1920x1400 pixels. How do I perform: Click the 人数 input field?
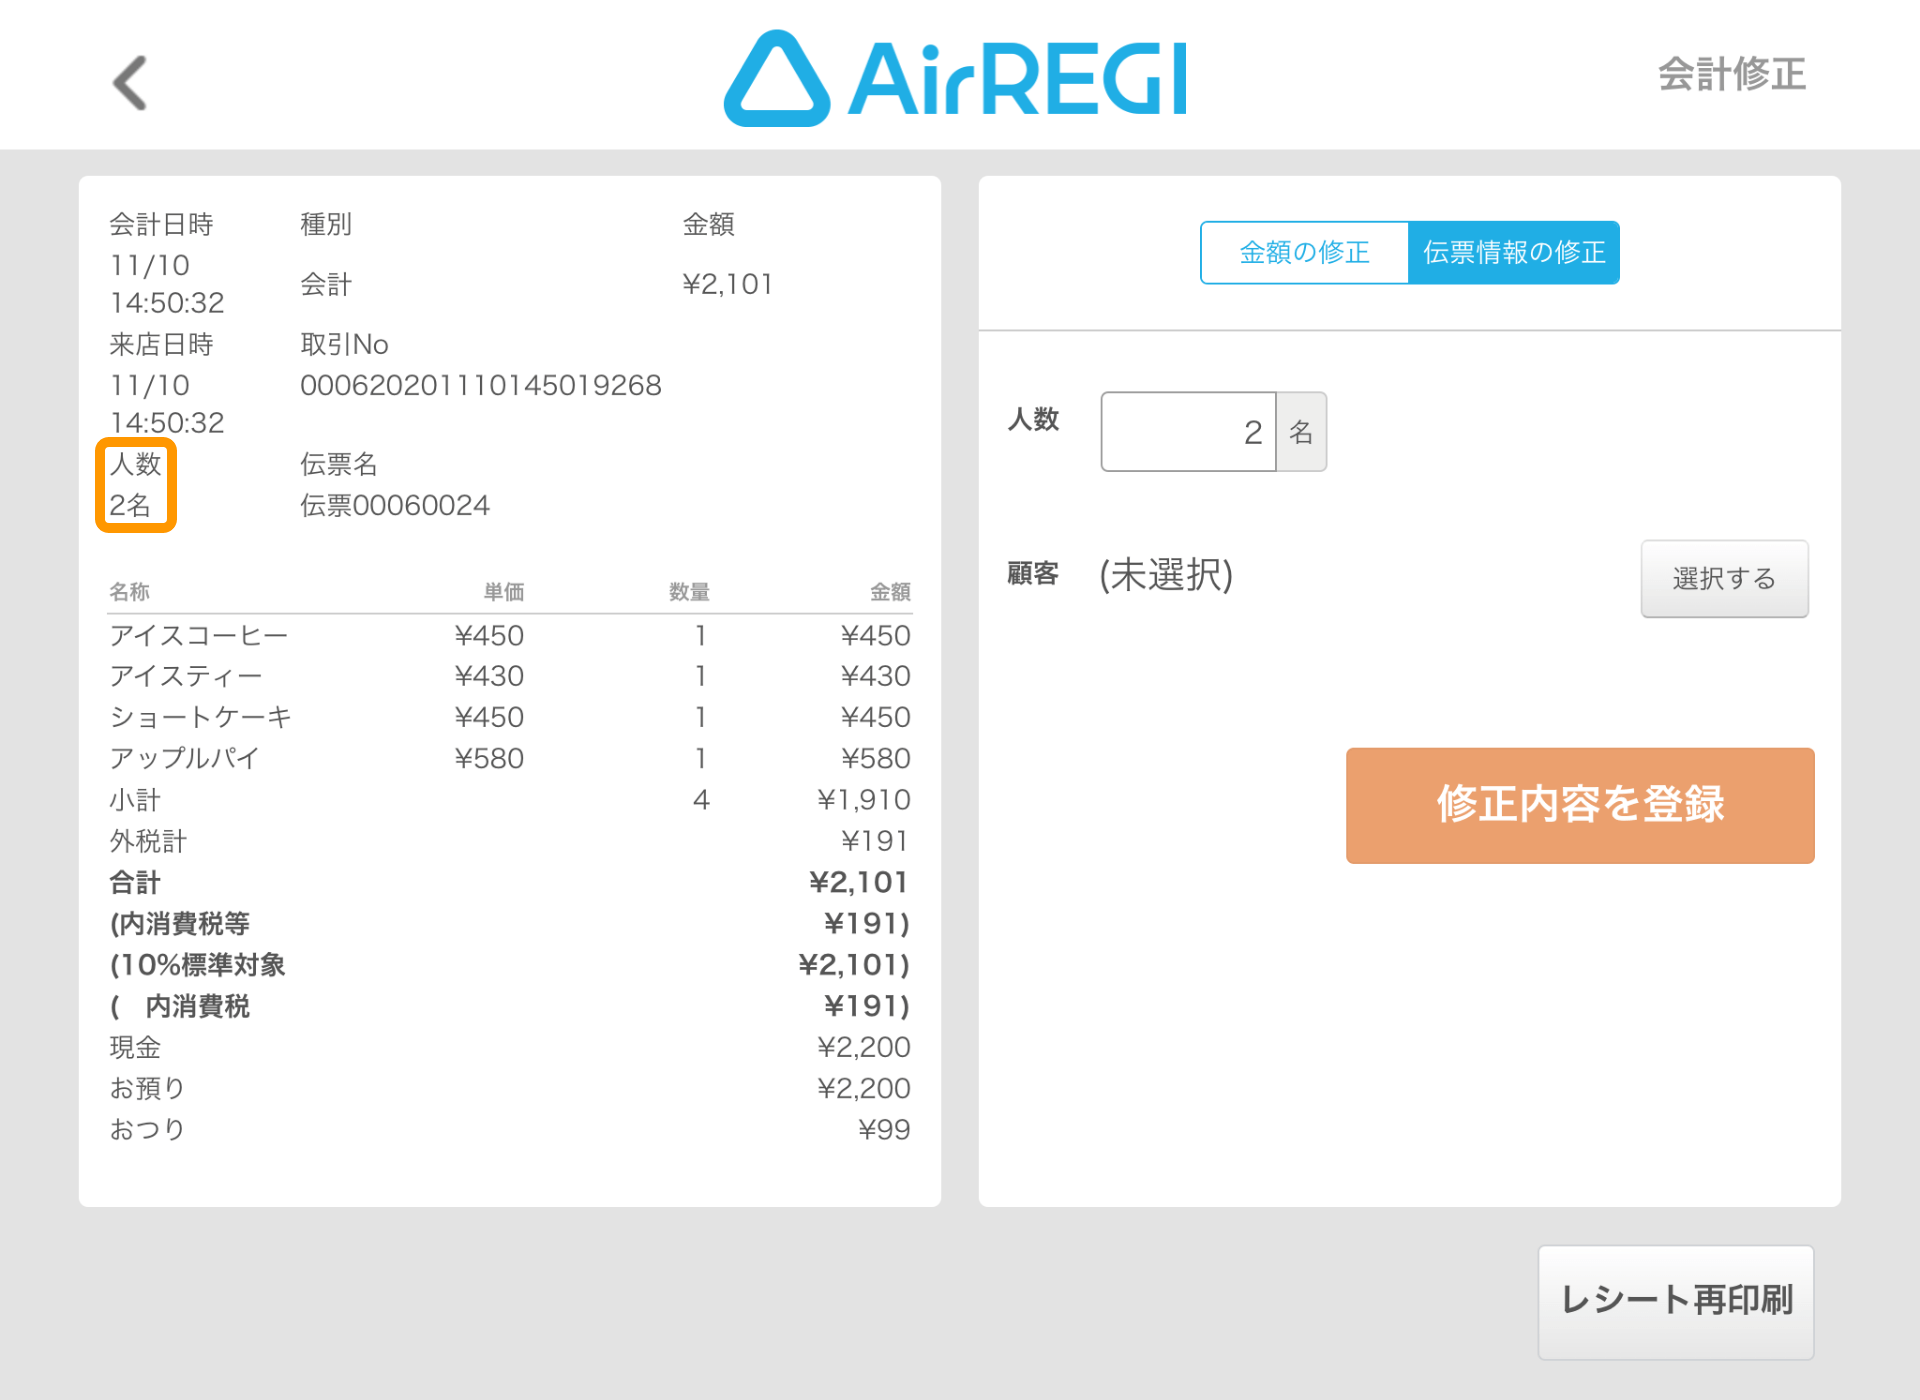[x=1188, y=432]
